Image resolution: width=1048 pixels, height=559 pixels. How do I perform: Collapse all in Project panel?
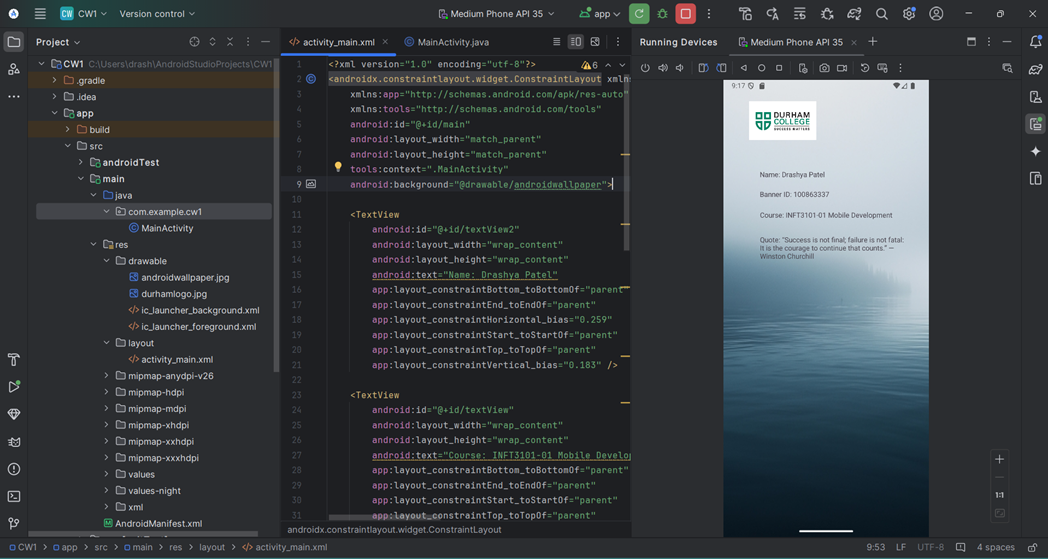[230, 41]
